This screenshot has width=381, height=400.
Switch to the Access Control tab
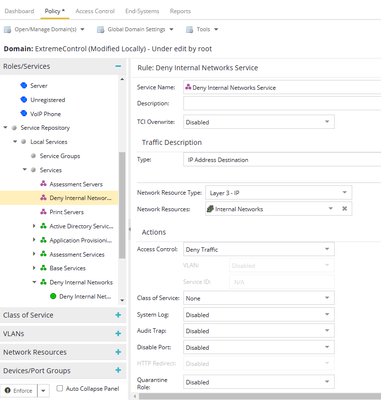[95, 11]
